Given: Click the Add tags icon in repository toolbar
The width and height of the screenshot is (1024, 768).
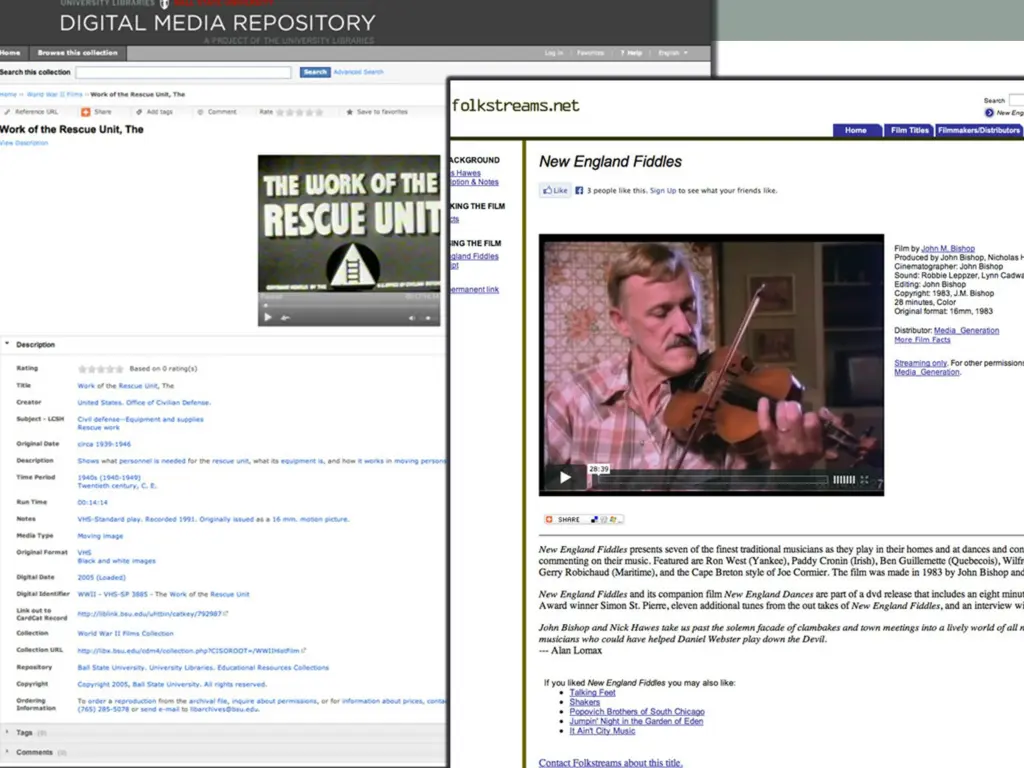Looking at the screenshot, I should point(138,112).
